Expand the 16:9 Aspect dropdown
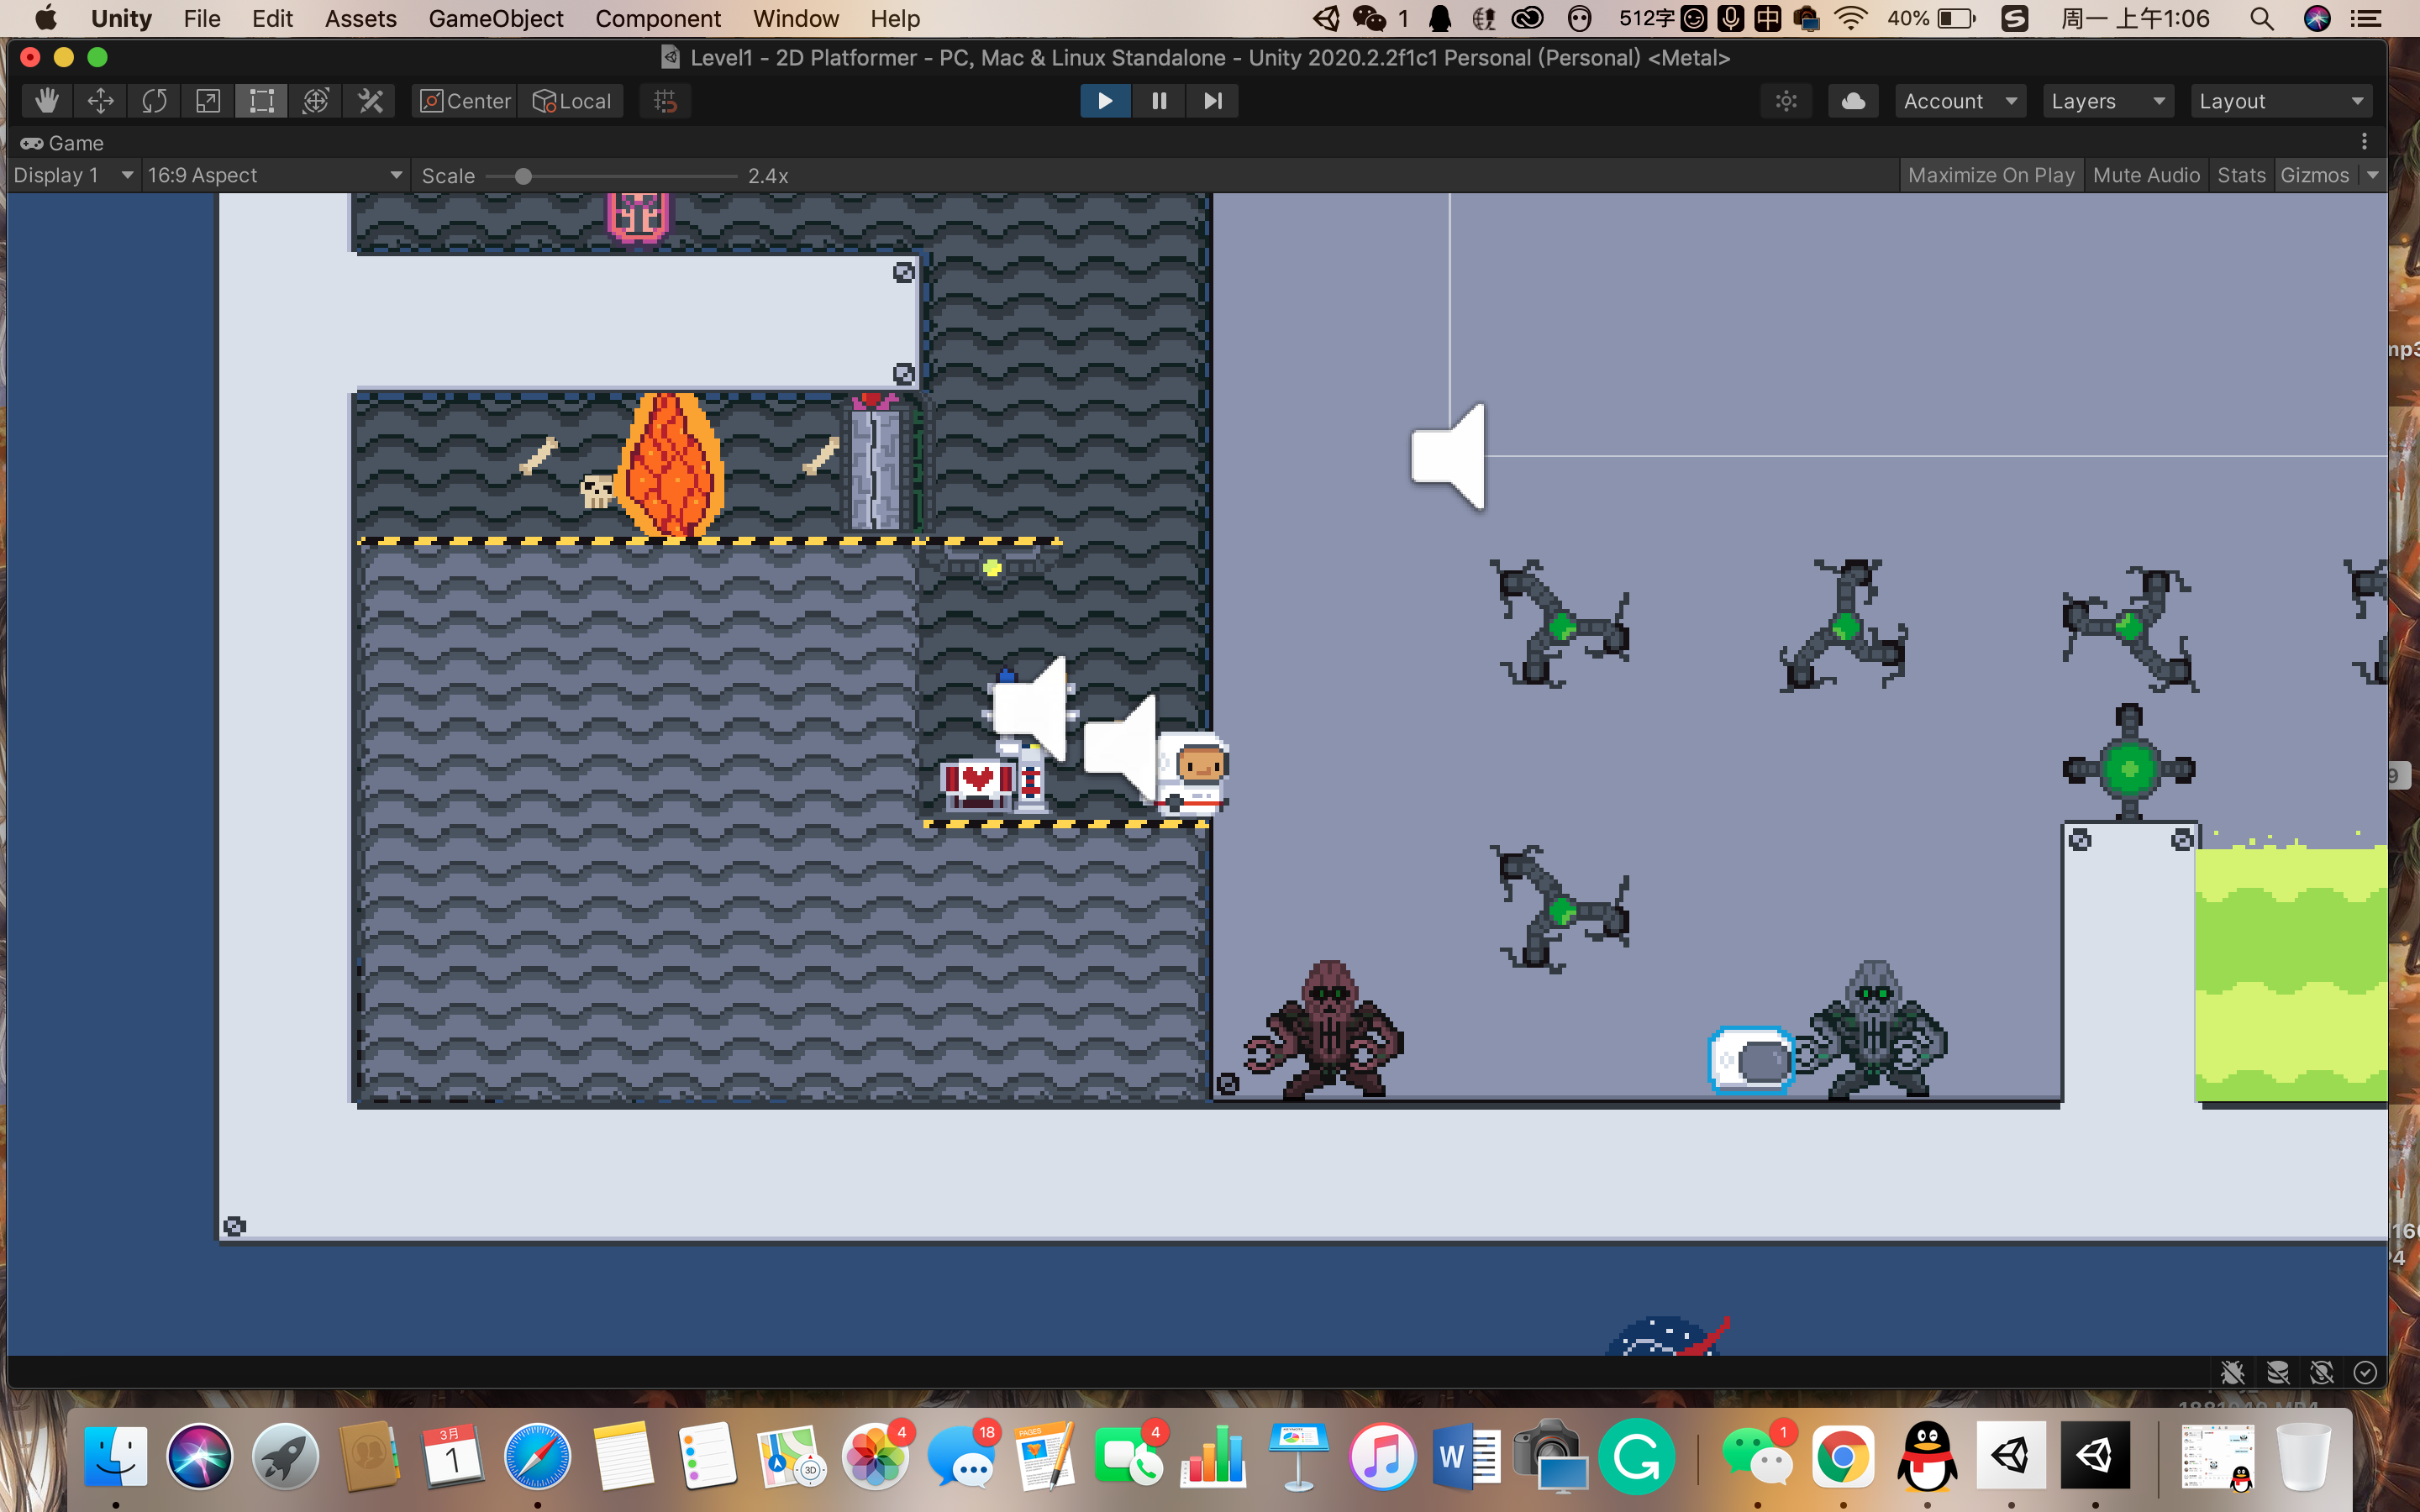The width and height of the screenshot is (2420, 1512). click(x=274, y=175)
